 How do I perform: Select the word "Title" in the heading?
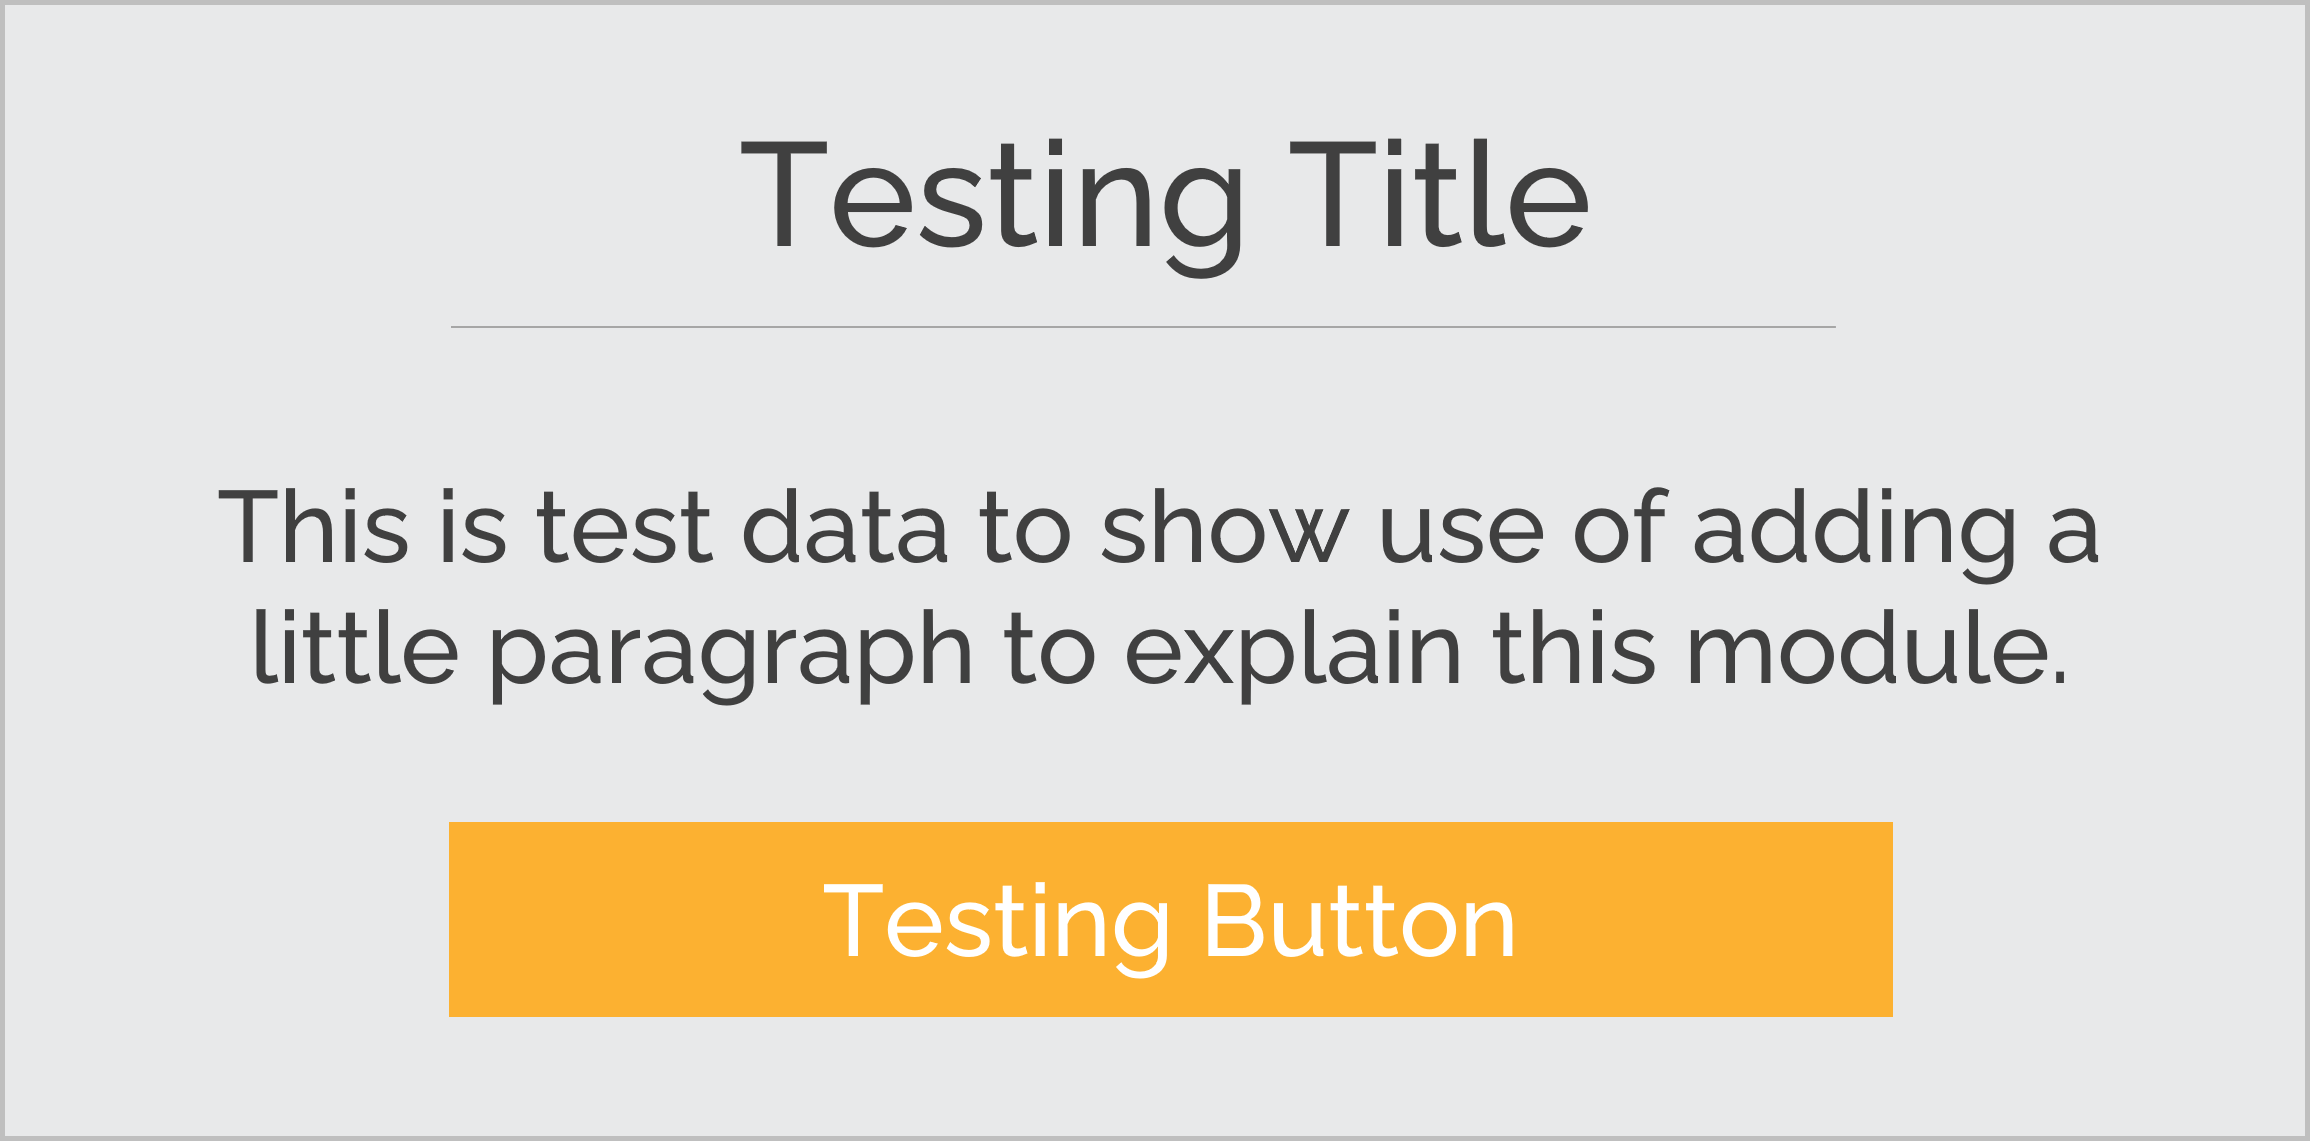[x=1439, y=194]
